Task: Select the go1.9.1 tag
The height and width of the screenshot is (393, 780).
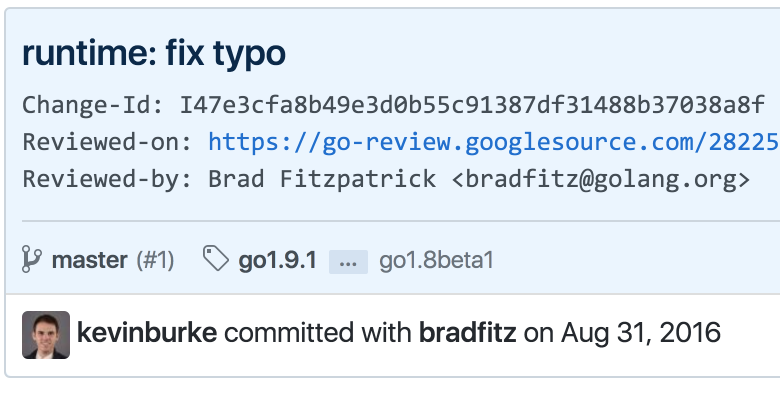Action: coord(278,260)
